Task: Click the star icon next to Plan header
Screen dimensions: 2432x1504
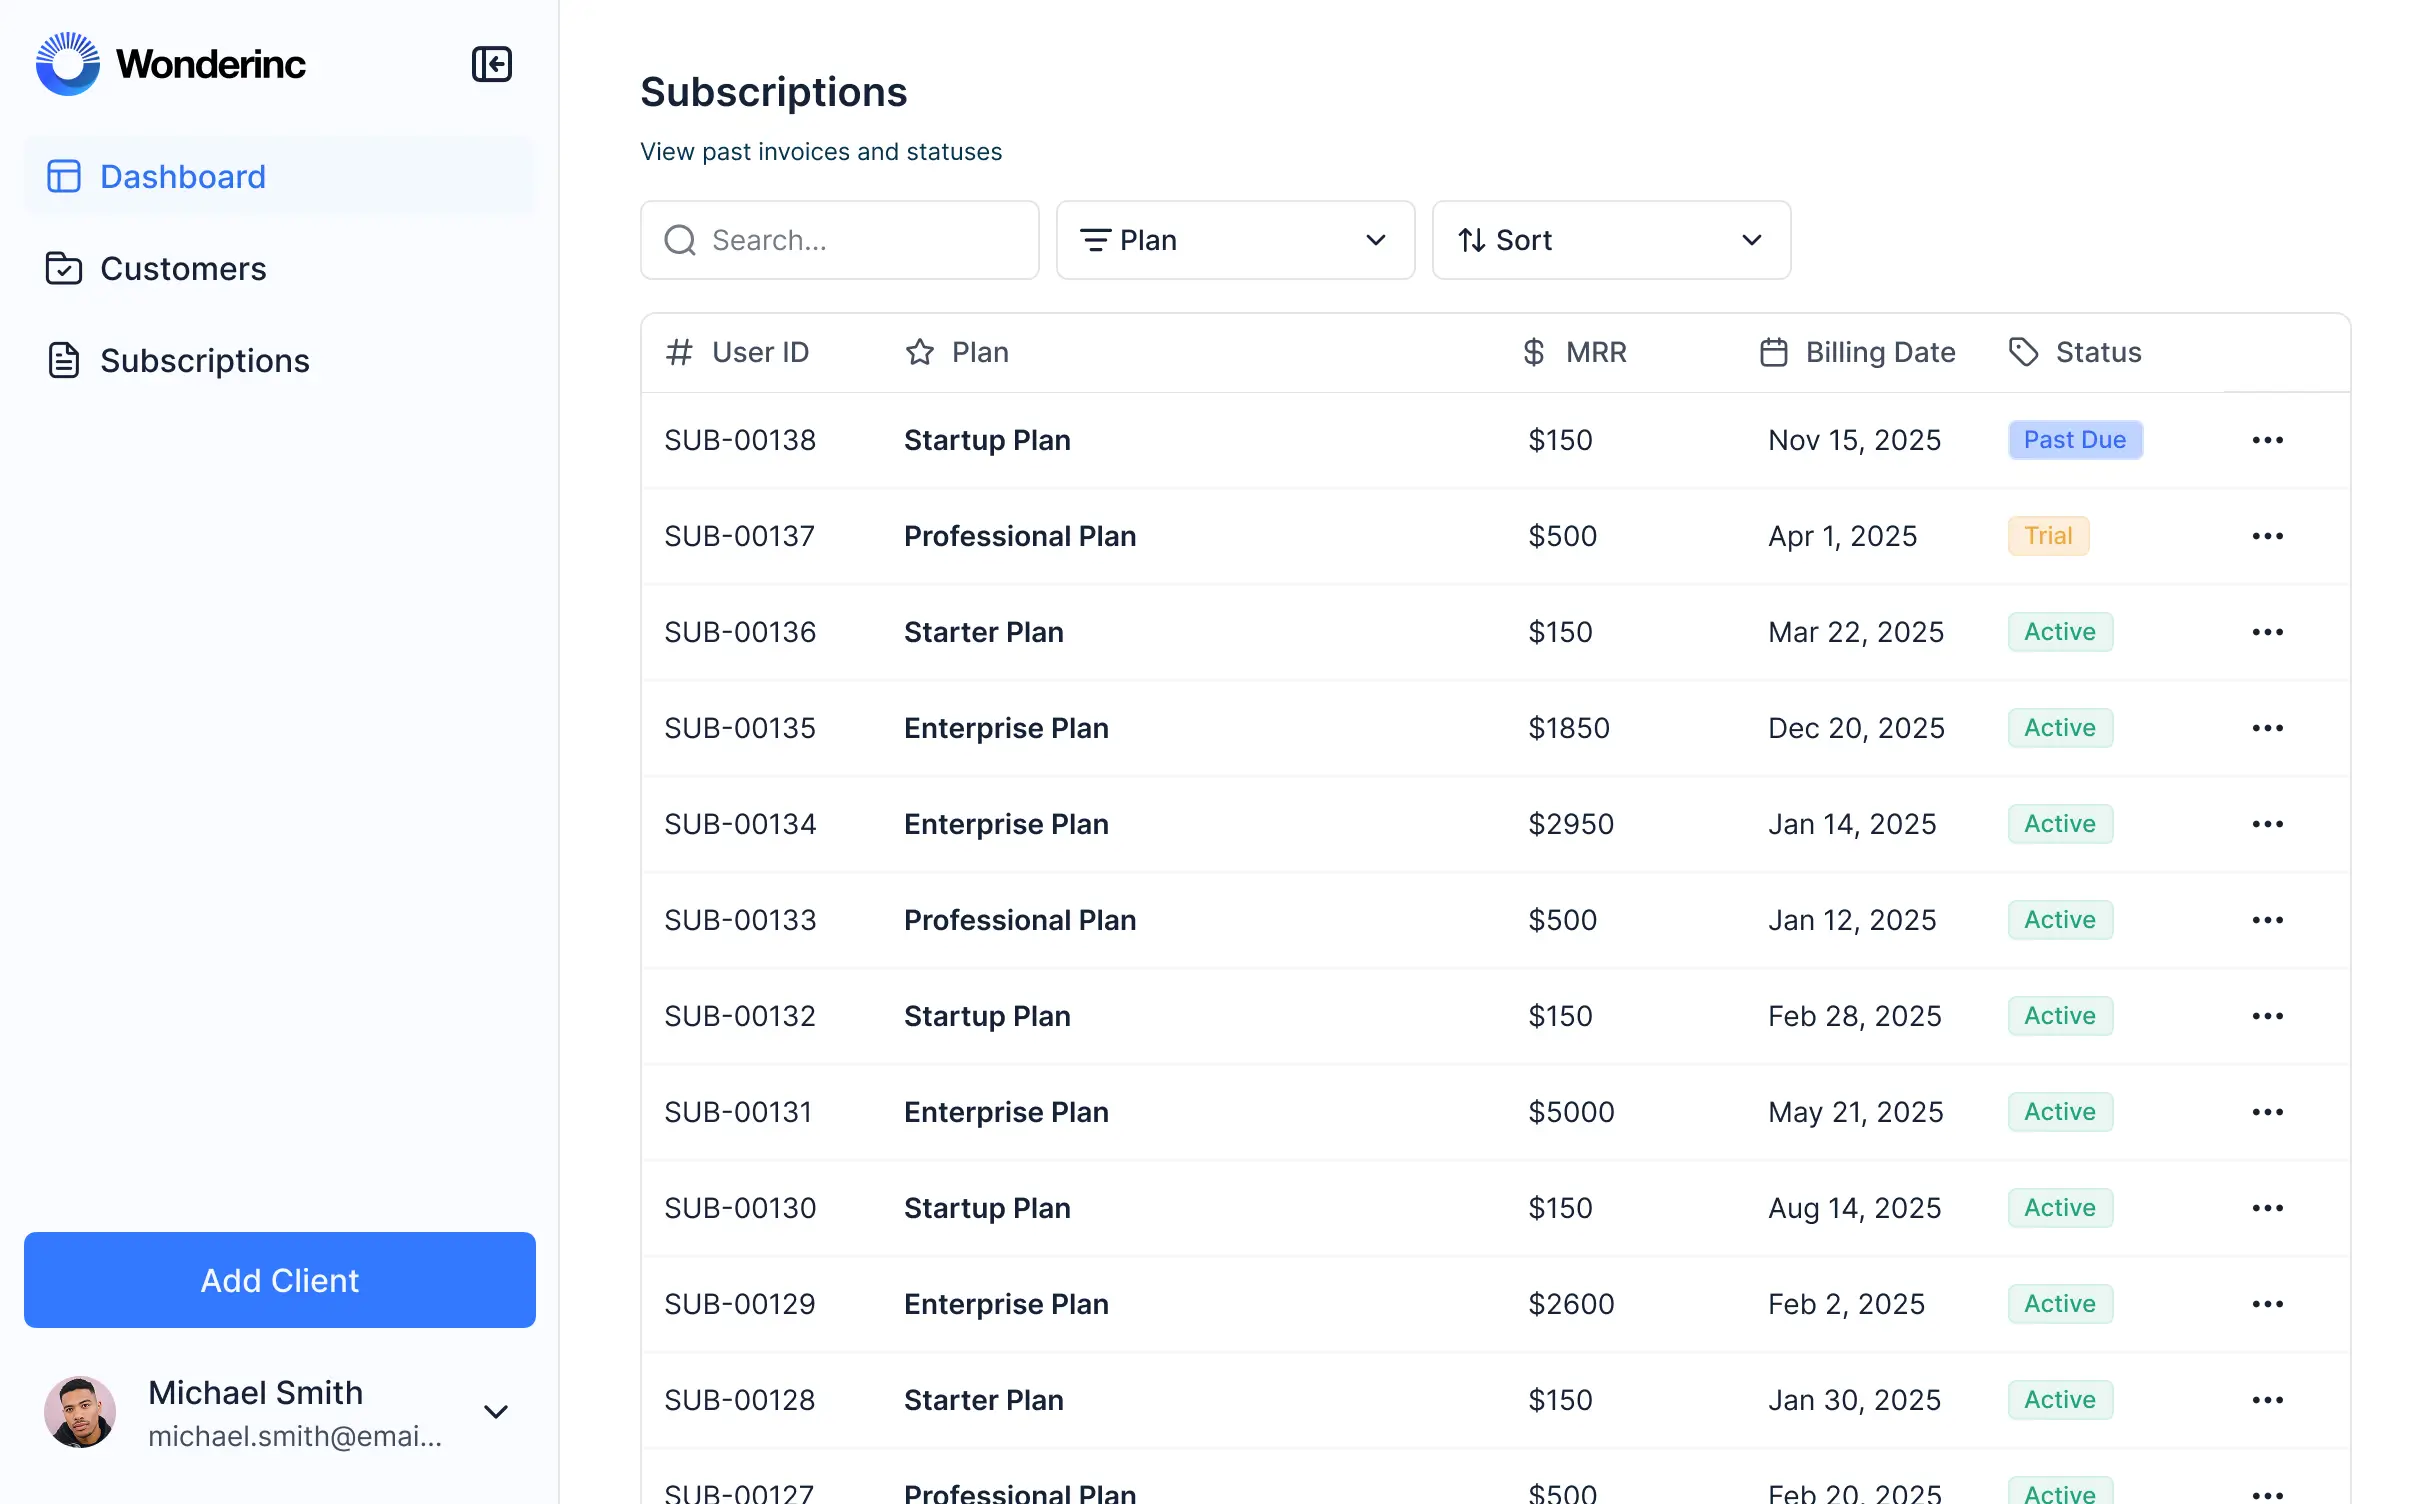Action: click(920, 352)
